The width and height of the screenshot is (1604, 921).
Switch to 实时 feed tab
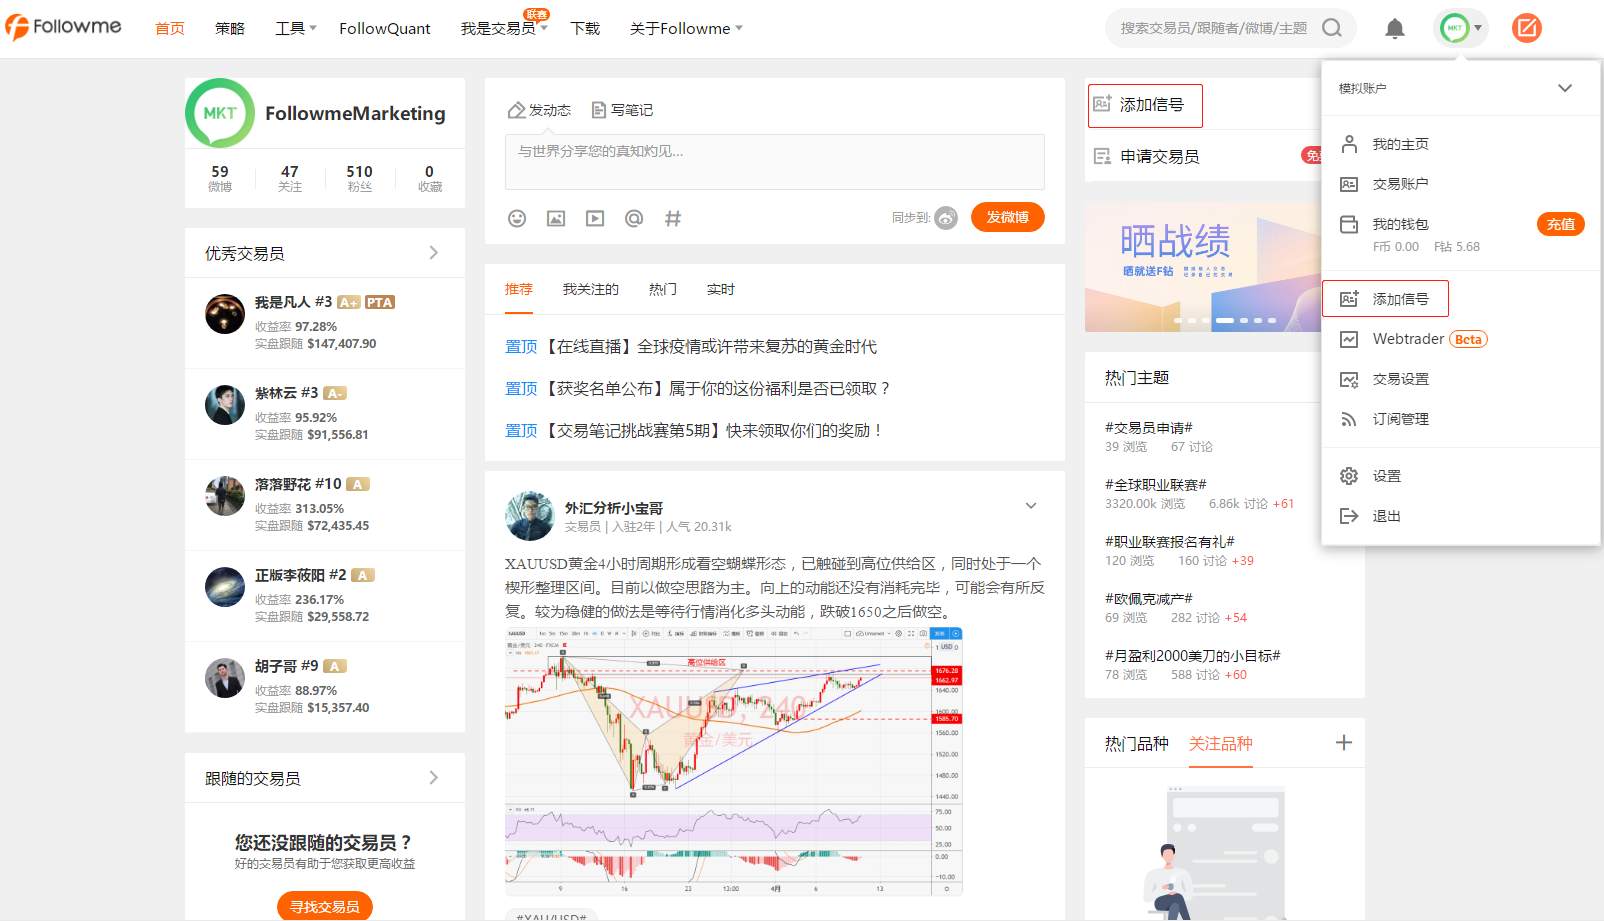point(721,289)
